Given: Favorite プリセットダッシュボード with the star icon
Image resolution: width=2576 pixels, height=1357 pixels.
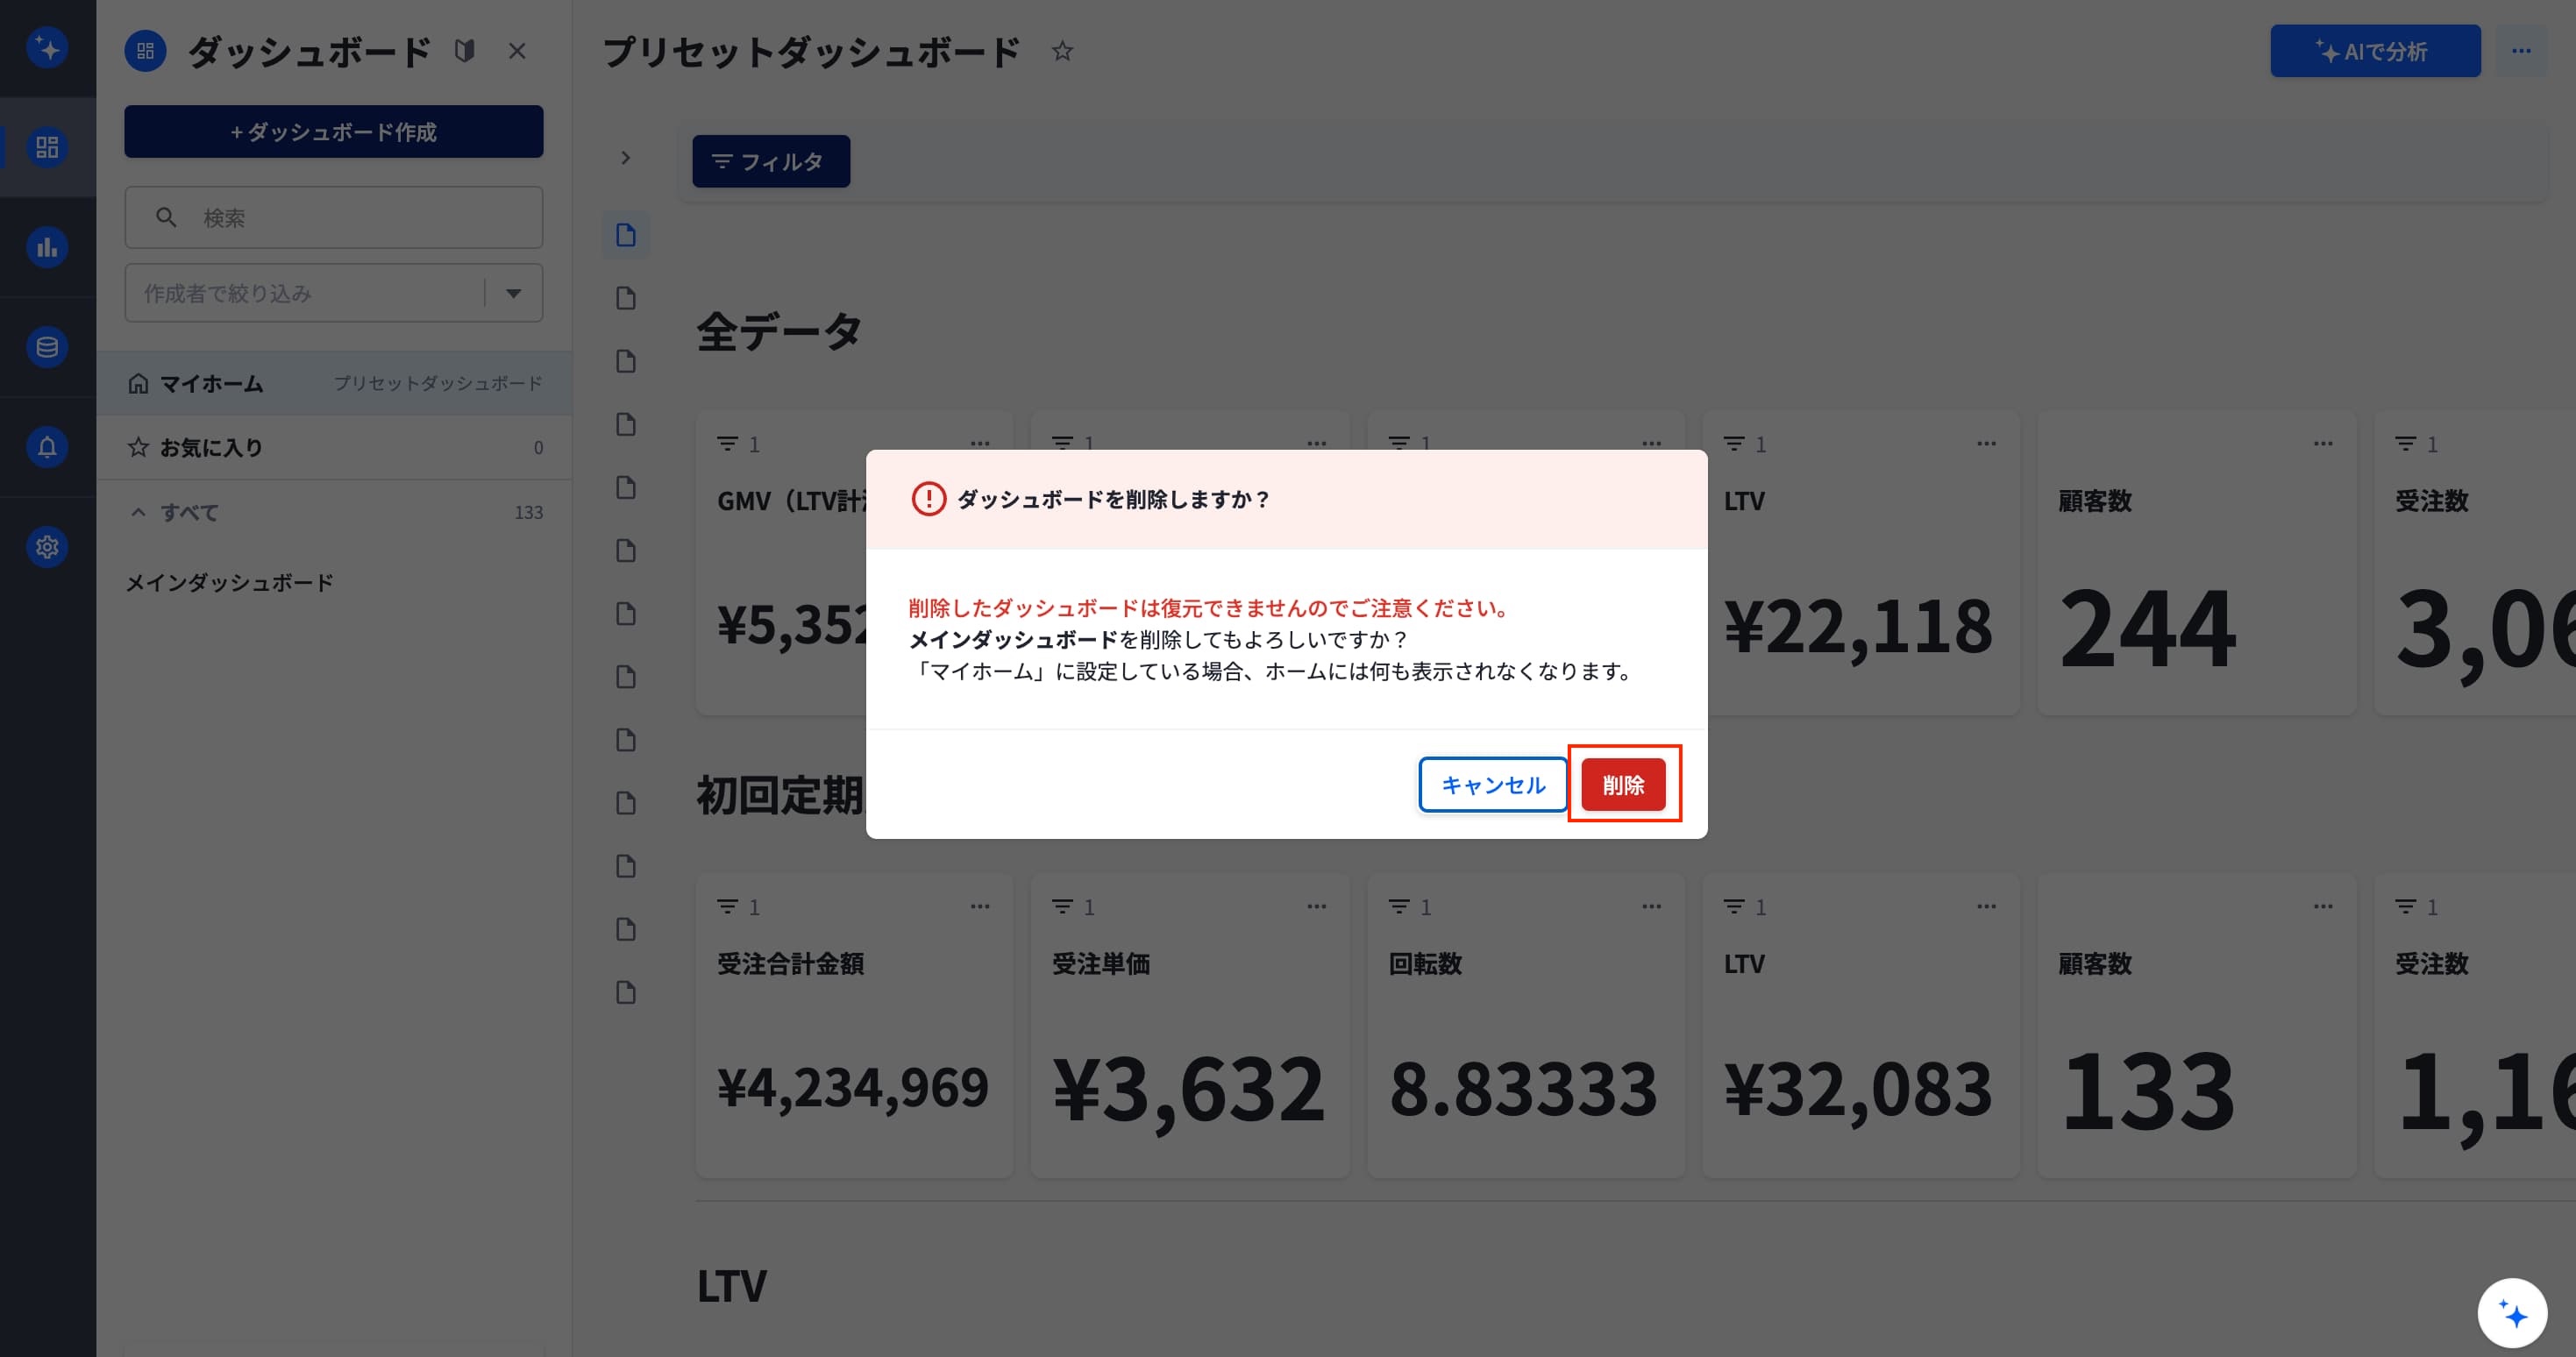Looking at the screenshot, I should tap(1062, 51).
